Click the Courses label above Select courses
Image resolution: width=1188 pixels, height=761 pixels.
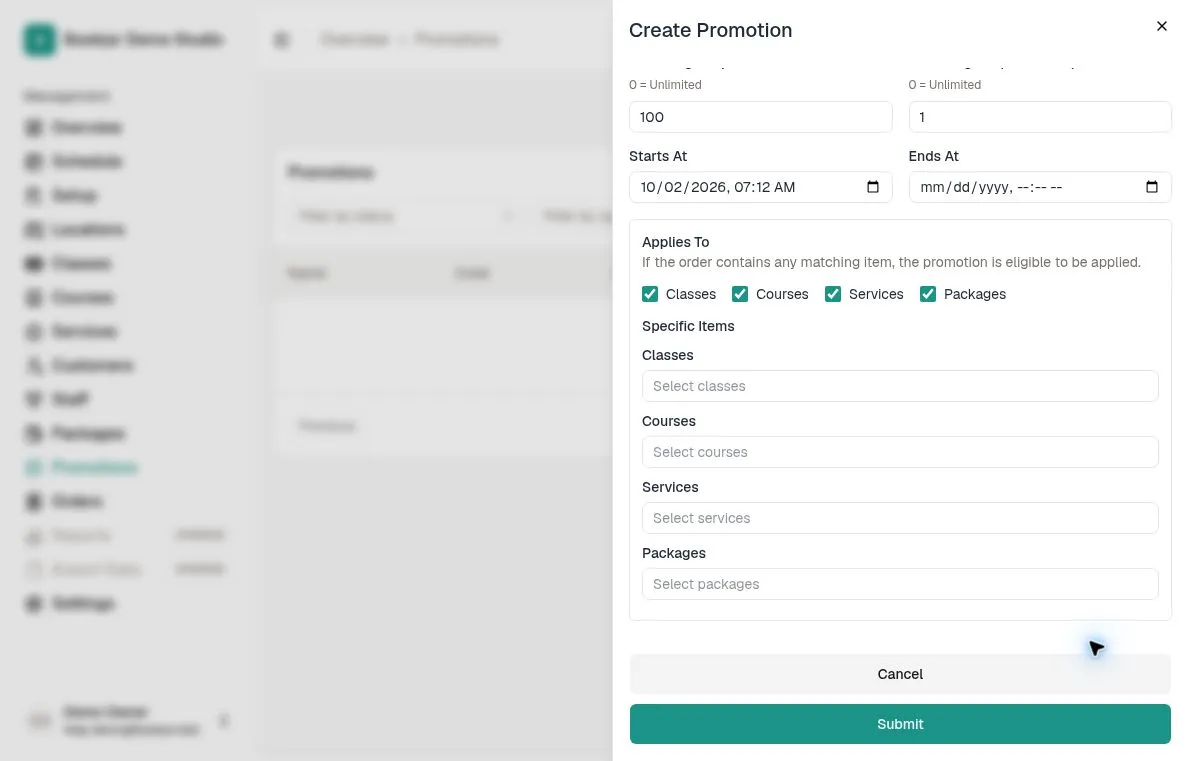[668, 421]
